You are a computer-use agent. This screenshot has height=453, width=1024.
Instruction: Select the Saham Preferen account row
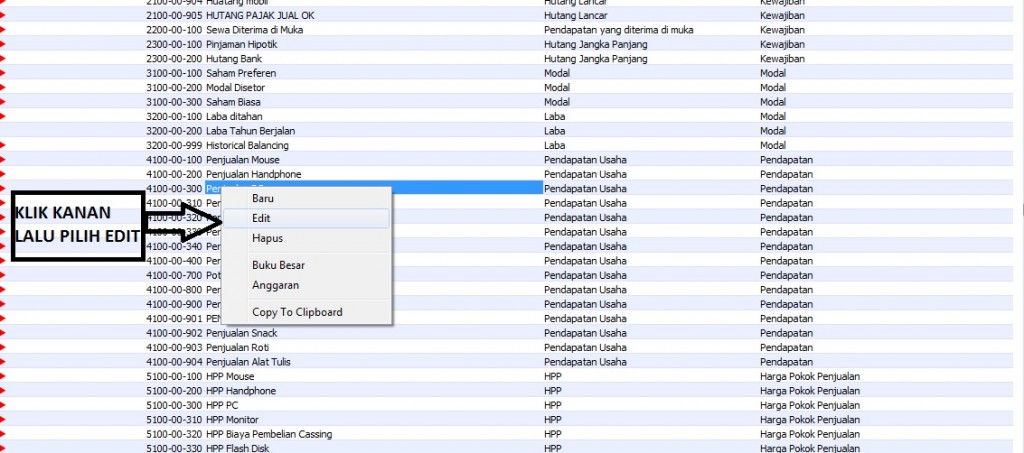click(x=240, y=73)
